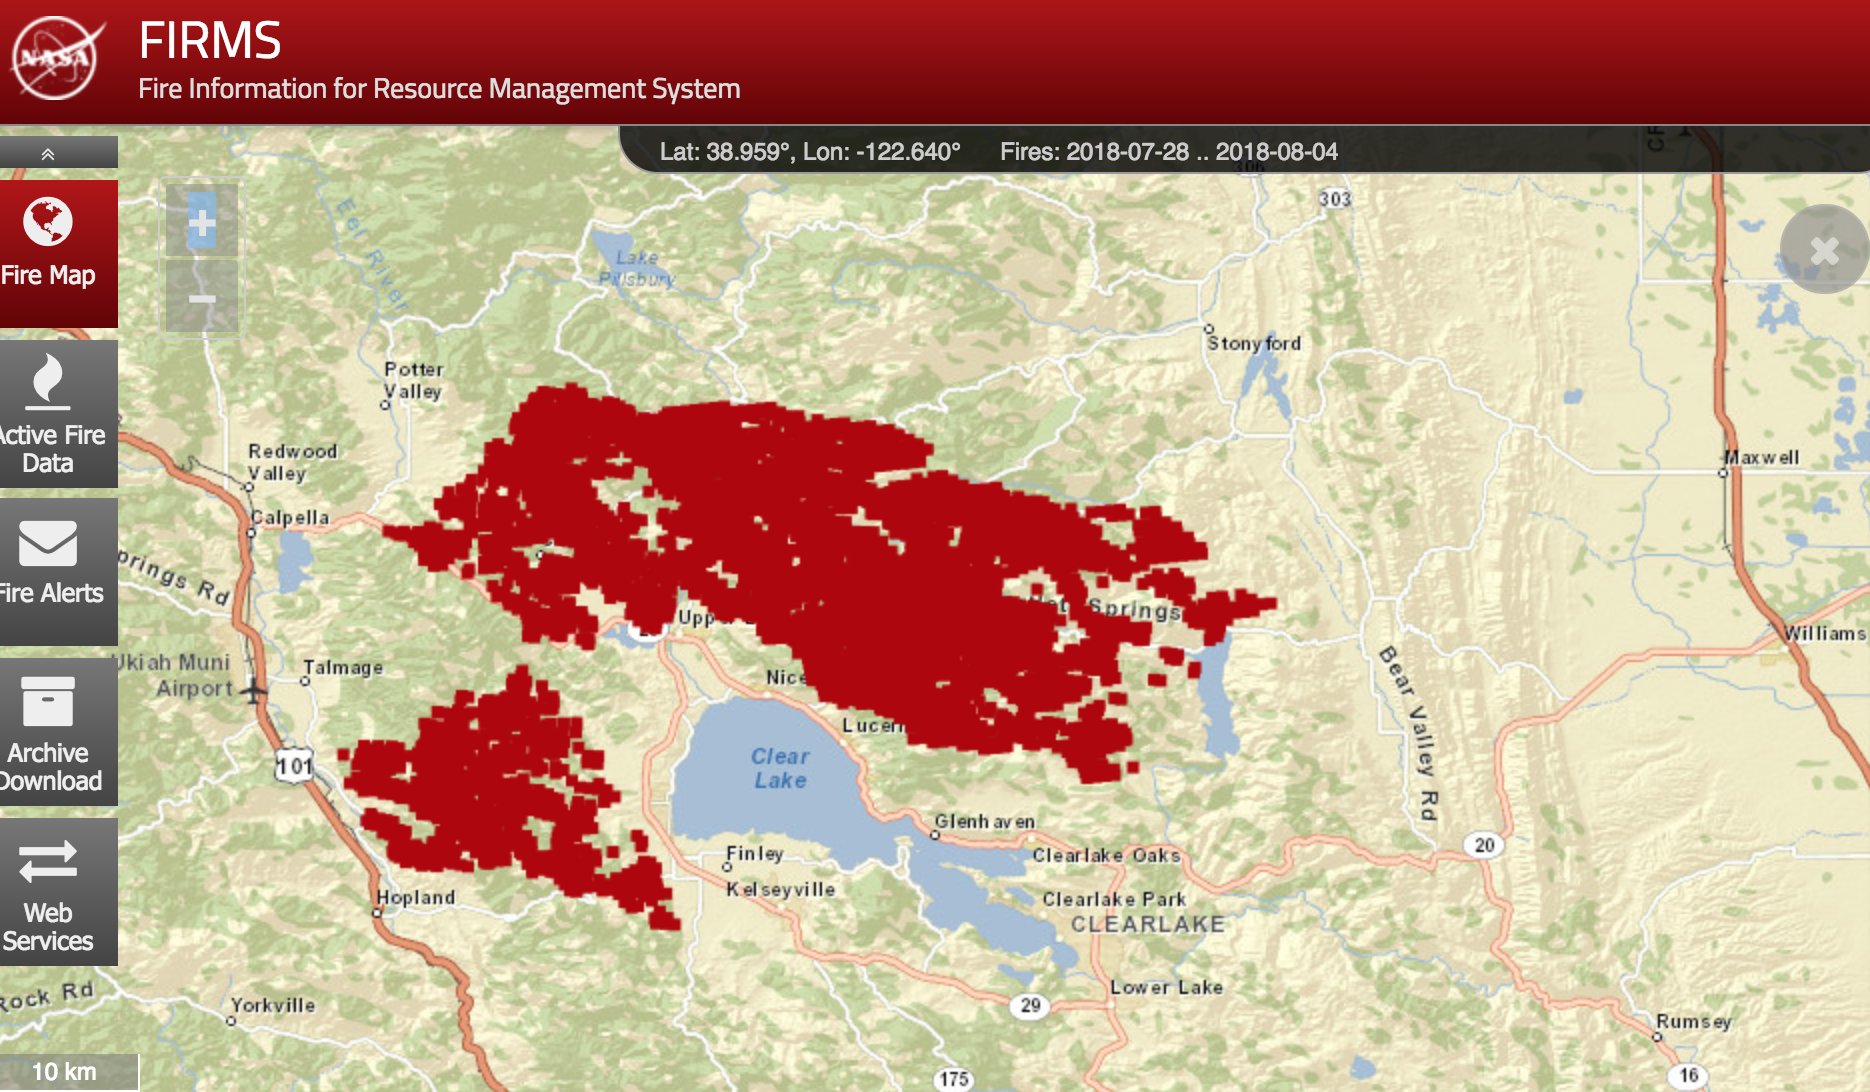Click the Williams map label
The width and height of the screenshot is (1870, 1092).
1825,633
